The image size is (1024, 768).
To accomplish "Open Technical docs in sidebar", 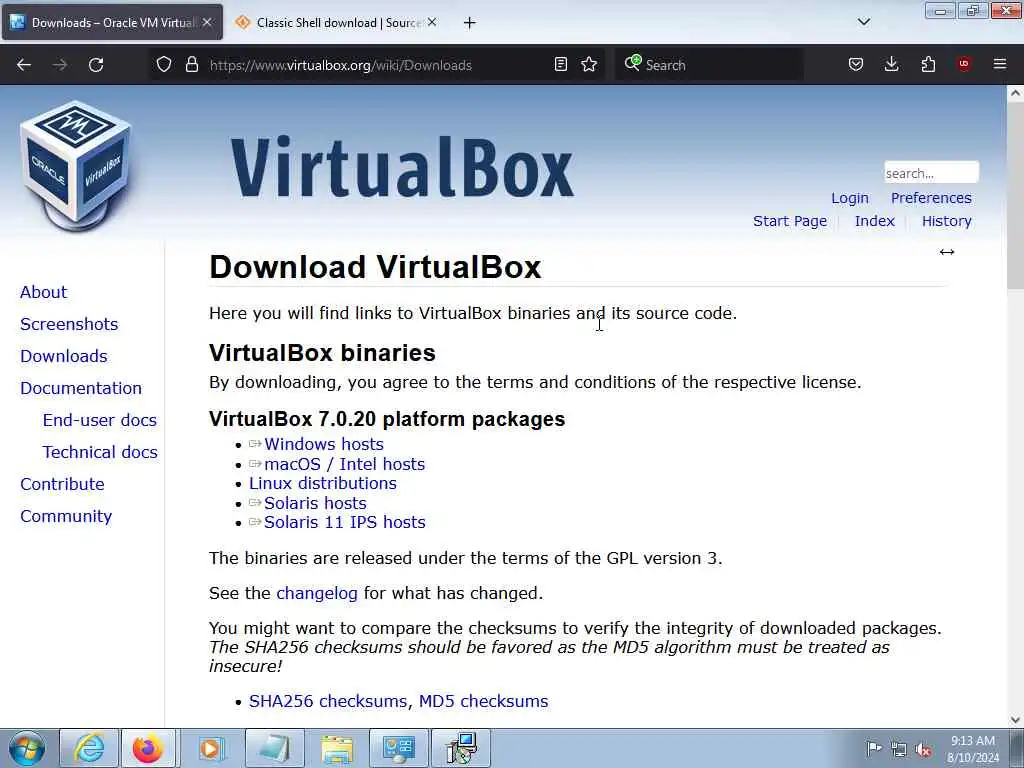I will click(100, 452).
